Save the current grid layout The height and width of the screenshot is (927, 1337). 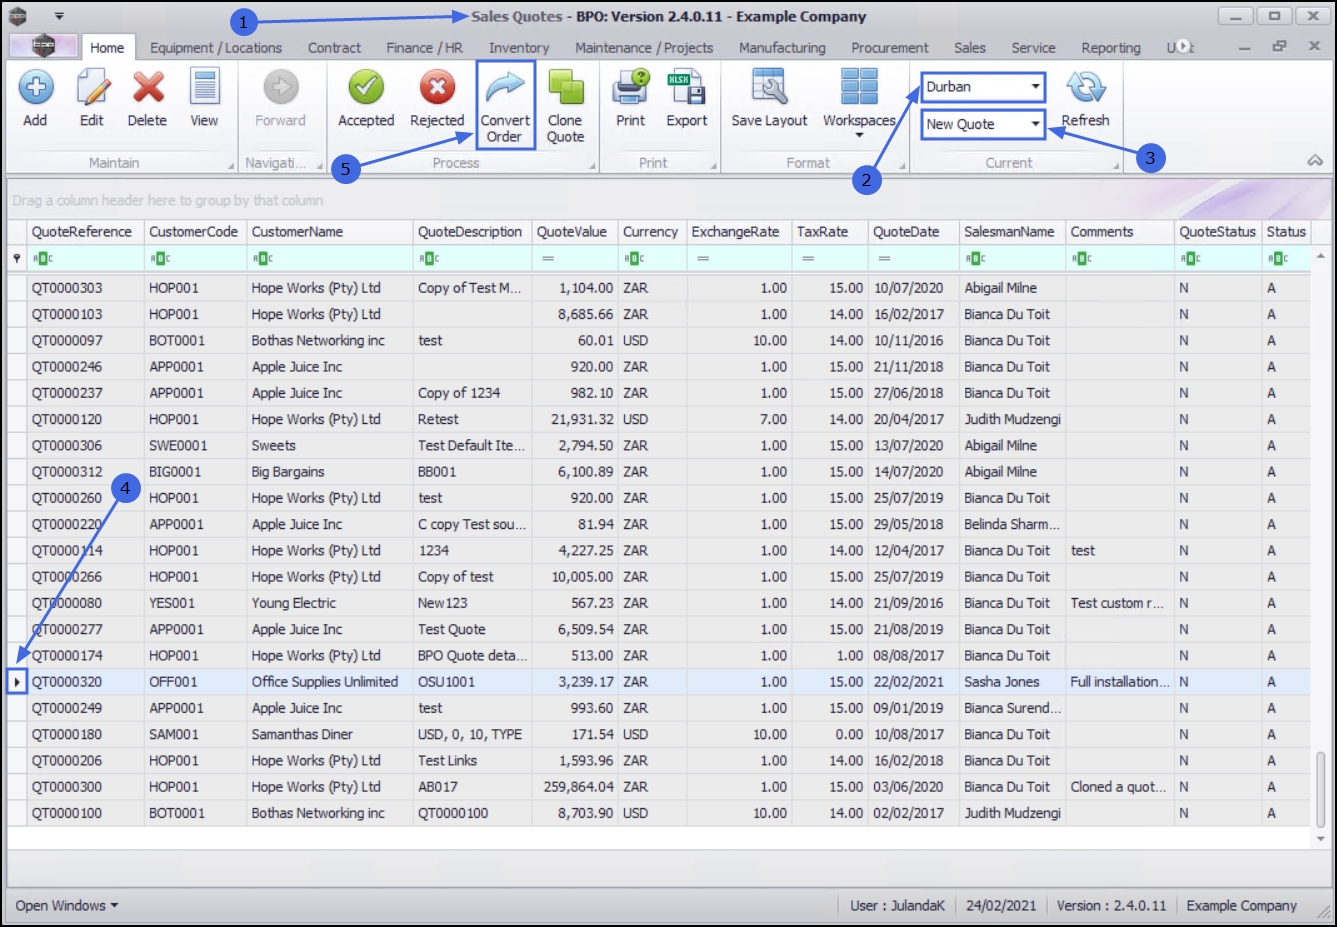769,88
